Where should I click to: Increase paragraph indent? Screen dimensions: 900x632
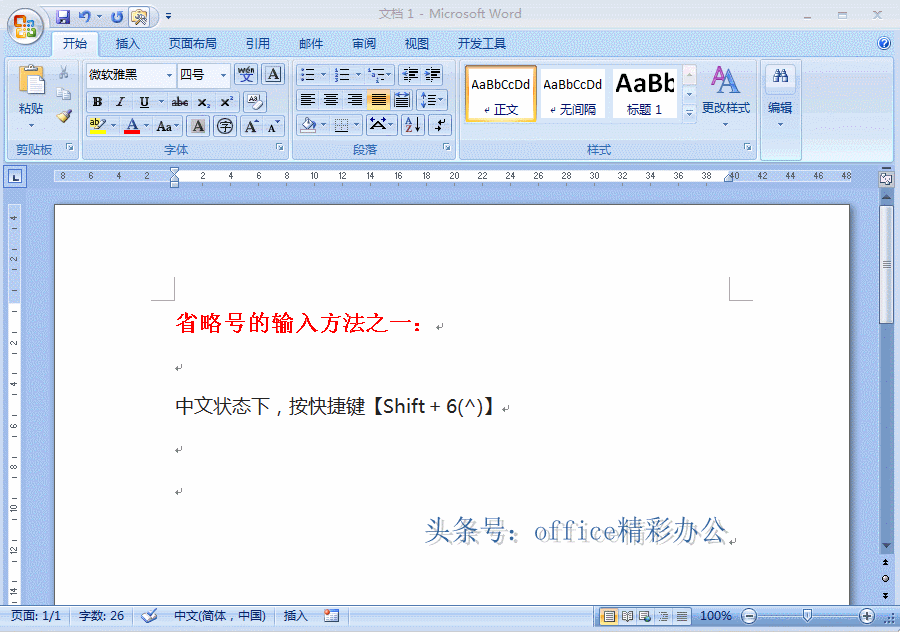click(433, 75)
